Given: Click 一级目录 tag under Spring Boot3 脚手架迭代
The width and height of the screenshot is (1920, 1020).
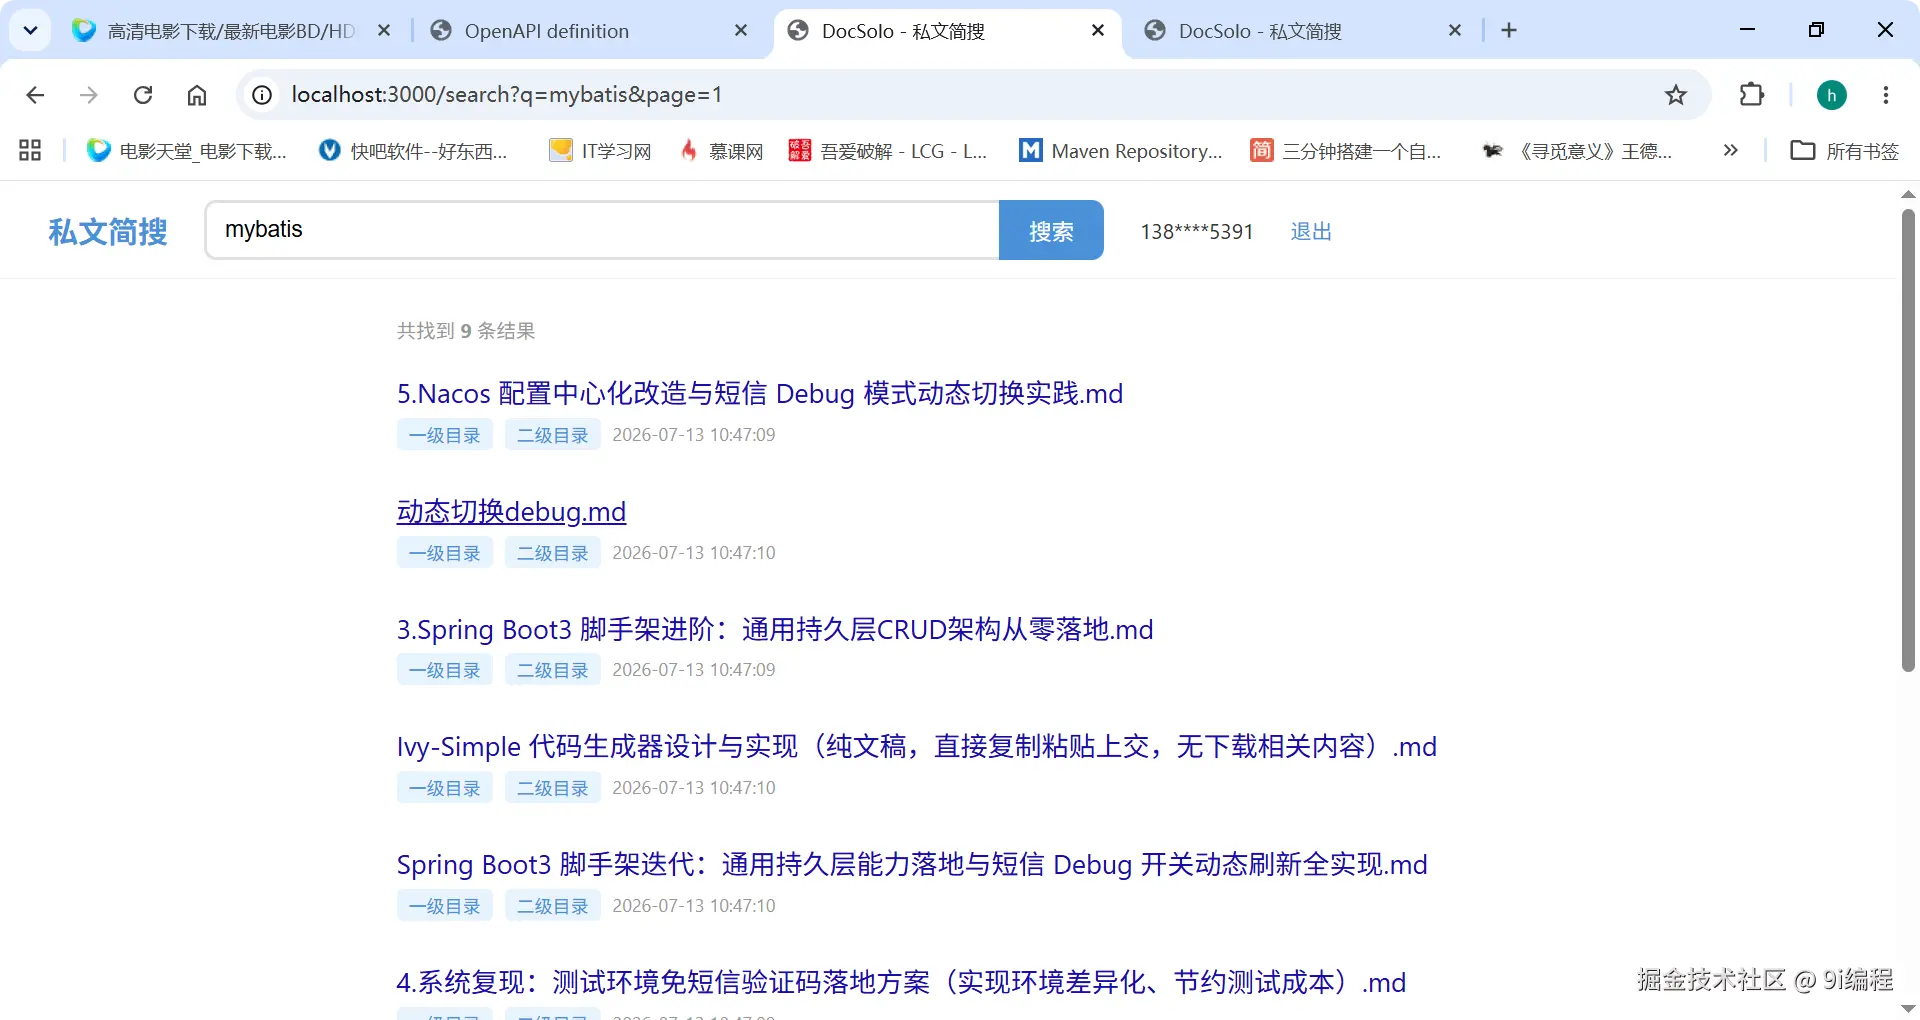Looking at the screenshot, I should pos(445,906).
